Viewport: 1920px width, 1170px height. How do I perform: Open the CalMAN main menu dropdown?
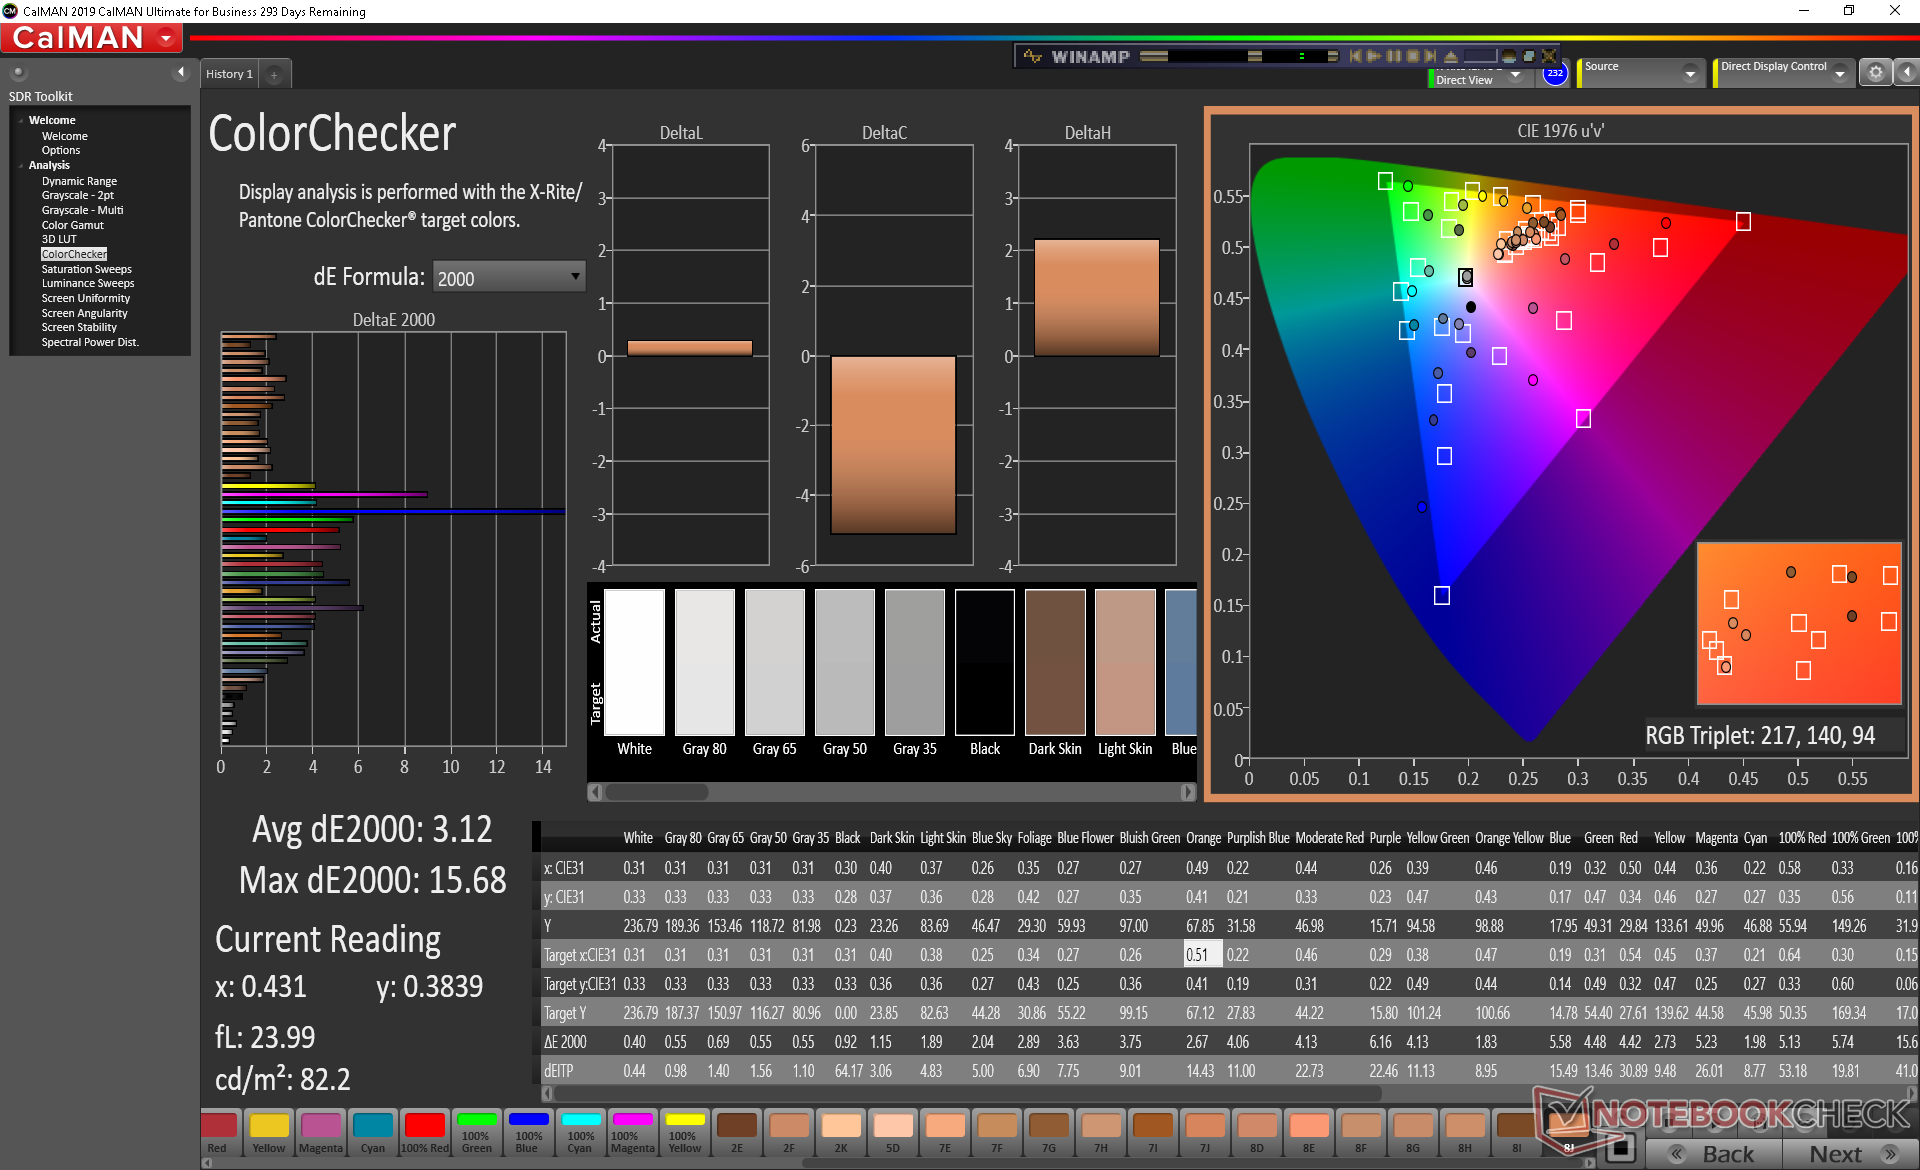[167, 39]
